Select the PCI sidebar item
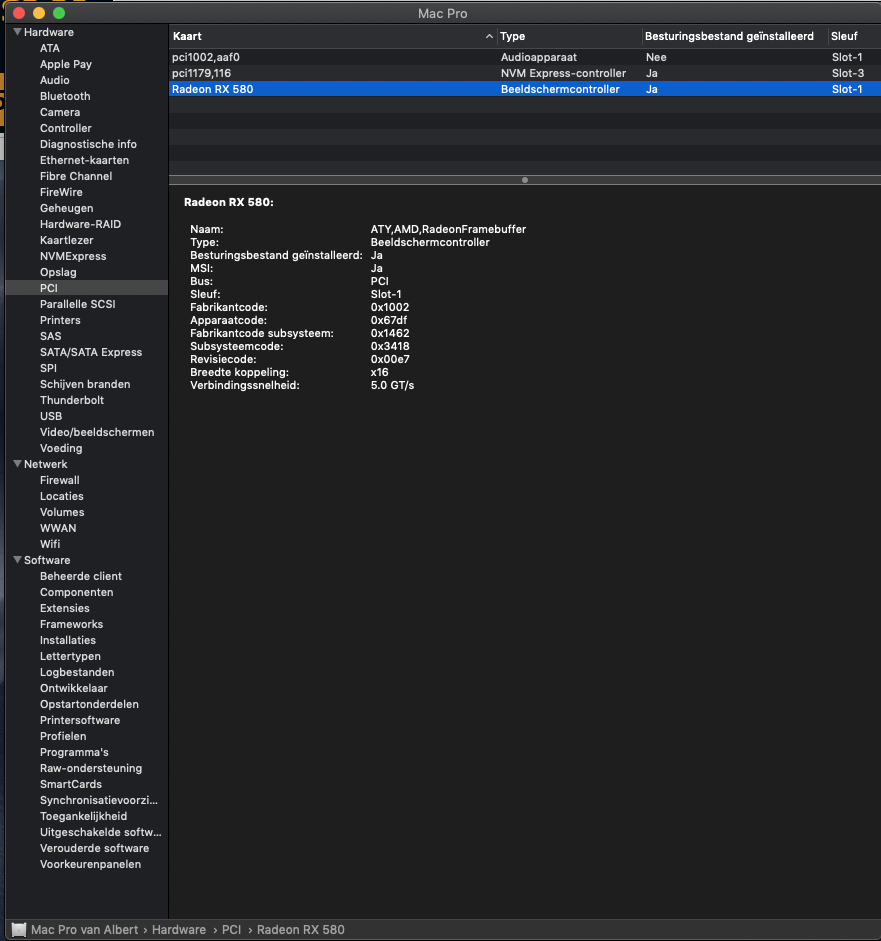Screen dimensions: 881x941 87,288
